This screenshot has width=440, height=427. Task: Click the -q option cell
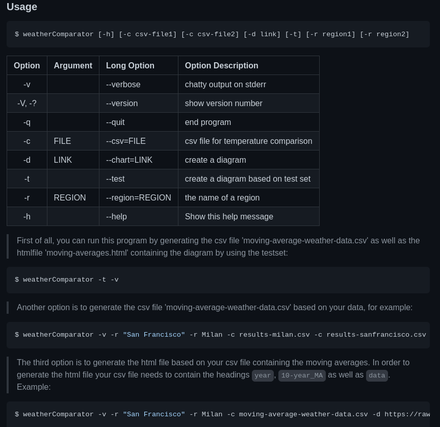(x=27, y=122)
